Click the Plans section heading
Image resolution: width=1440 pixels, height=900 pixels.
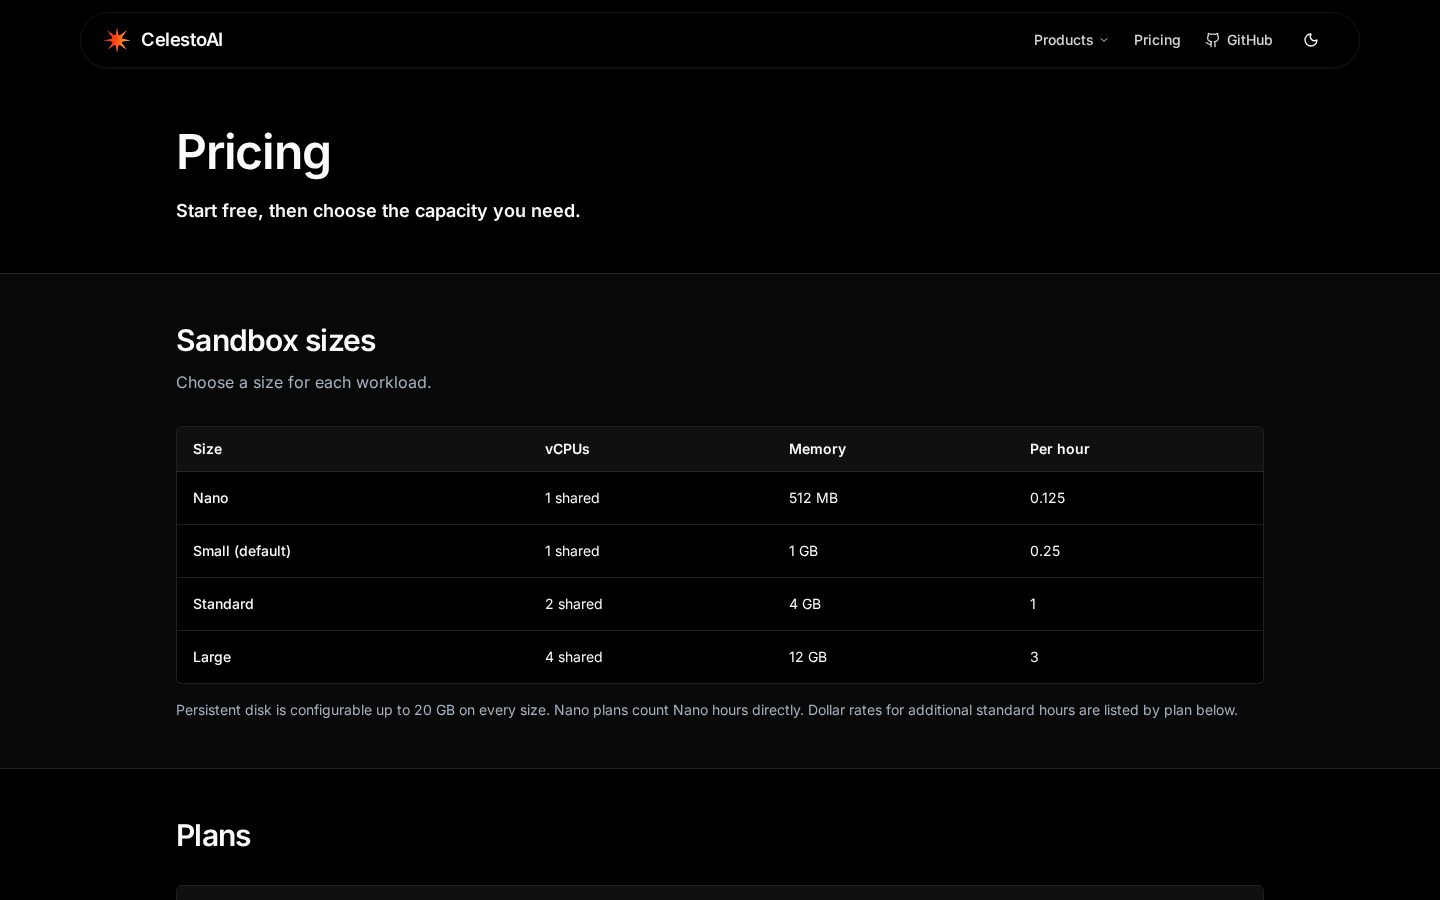tap(213, 835)
